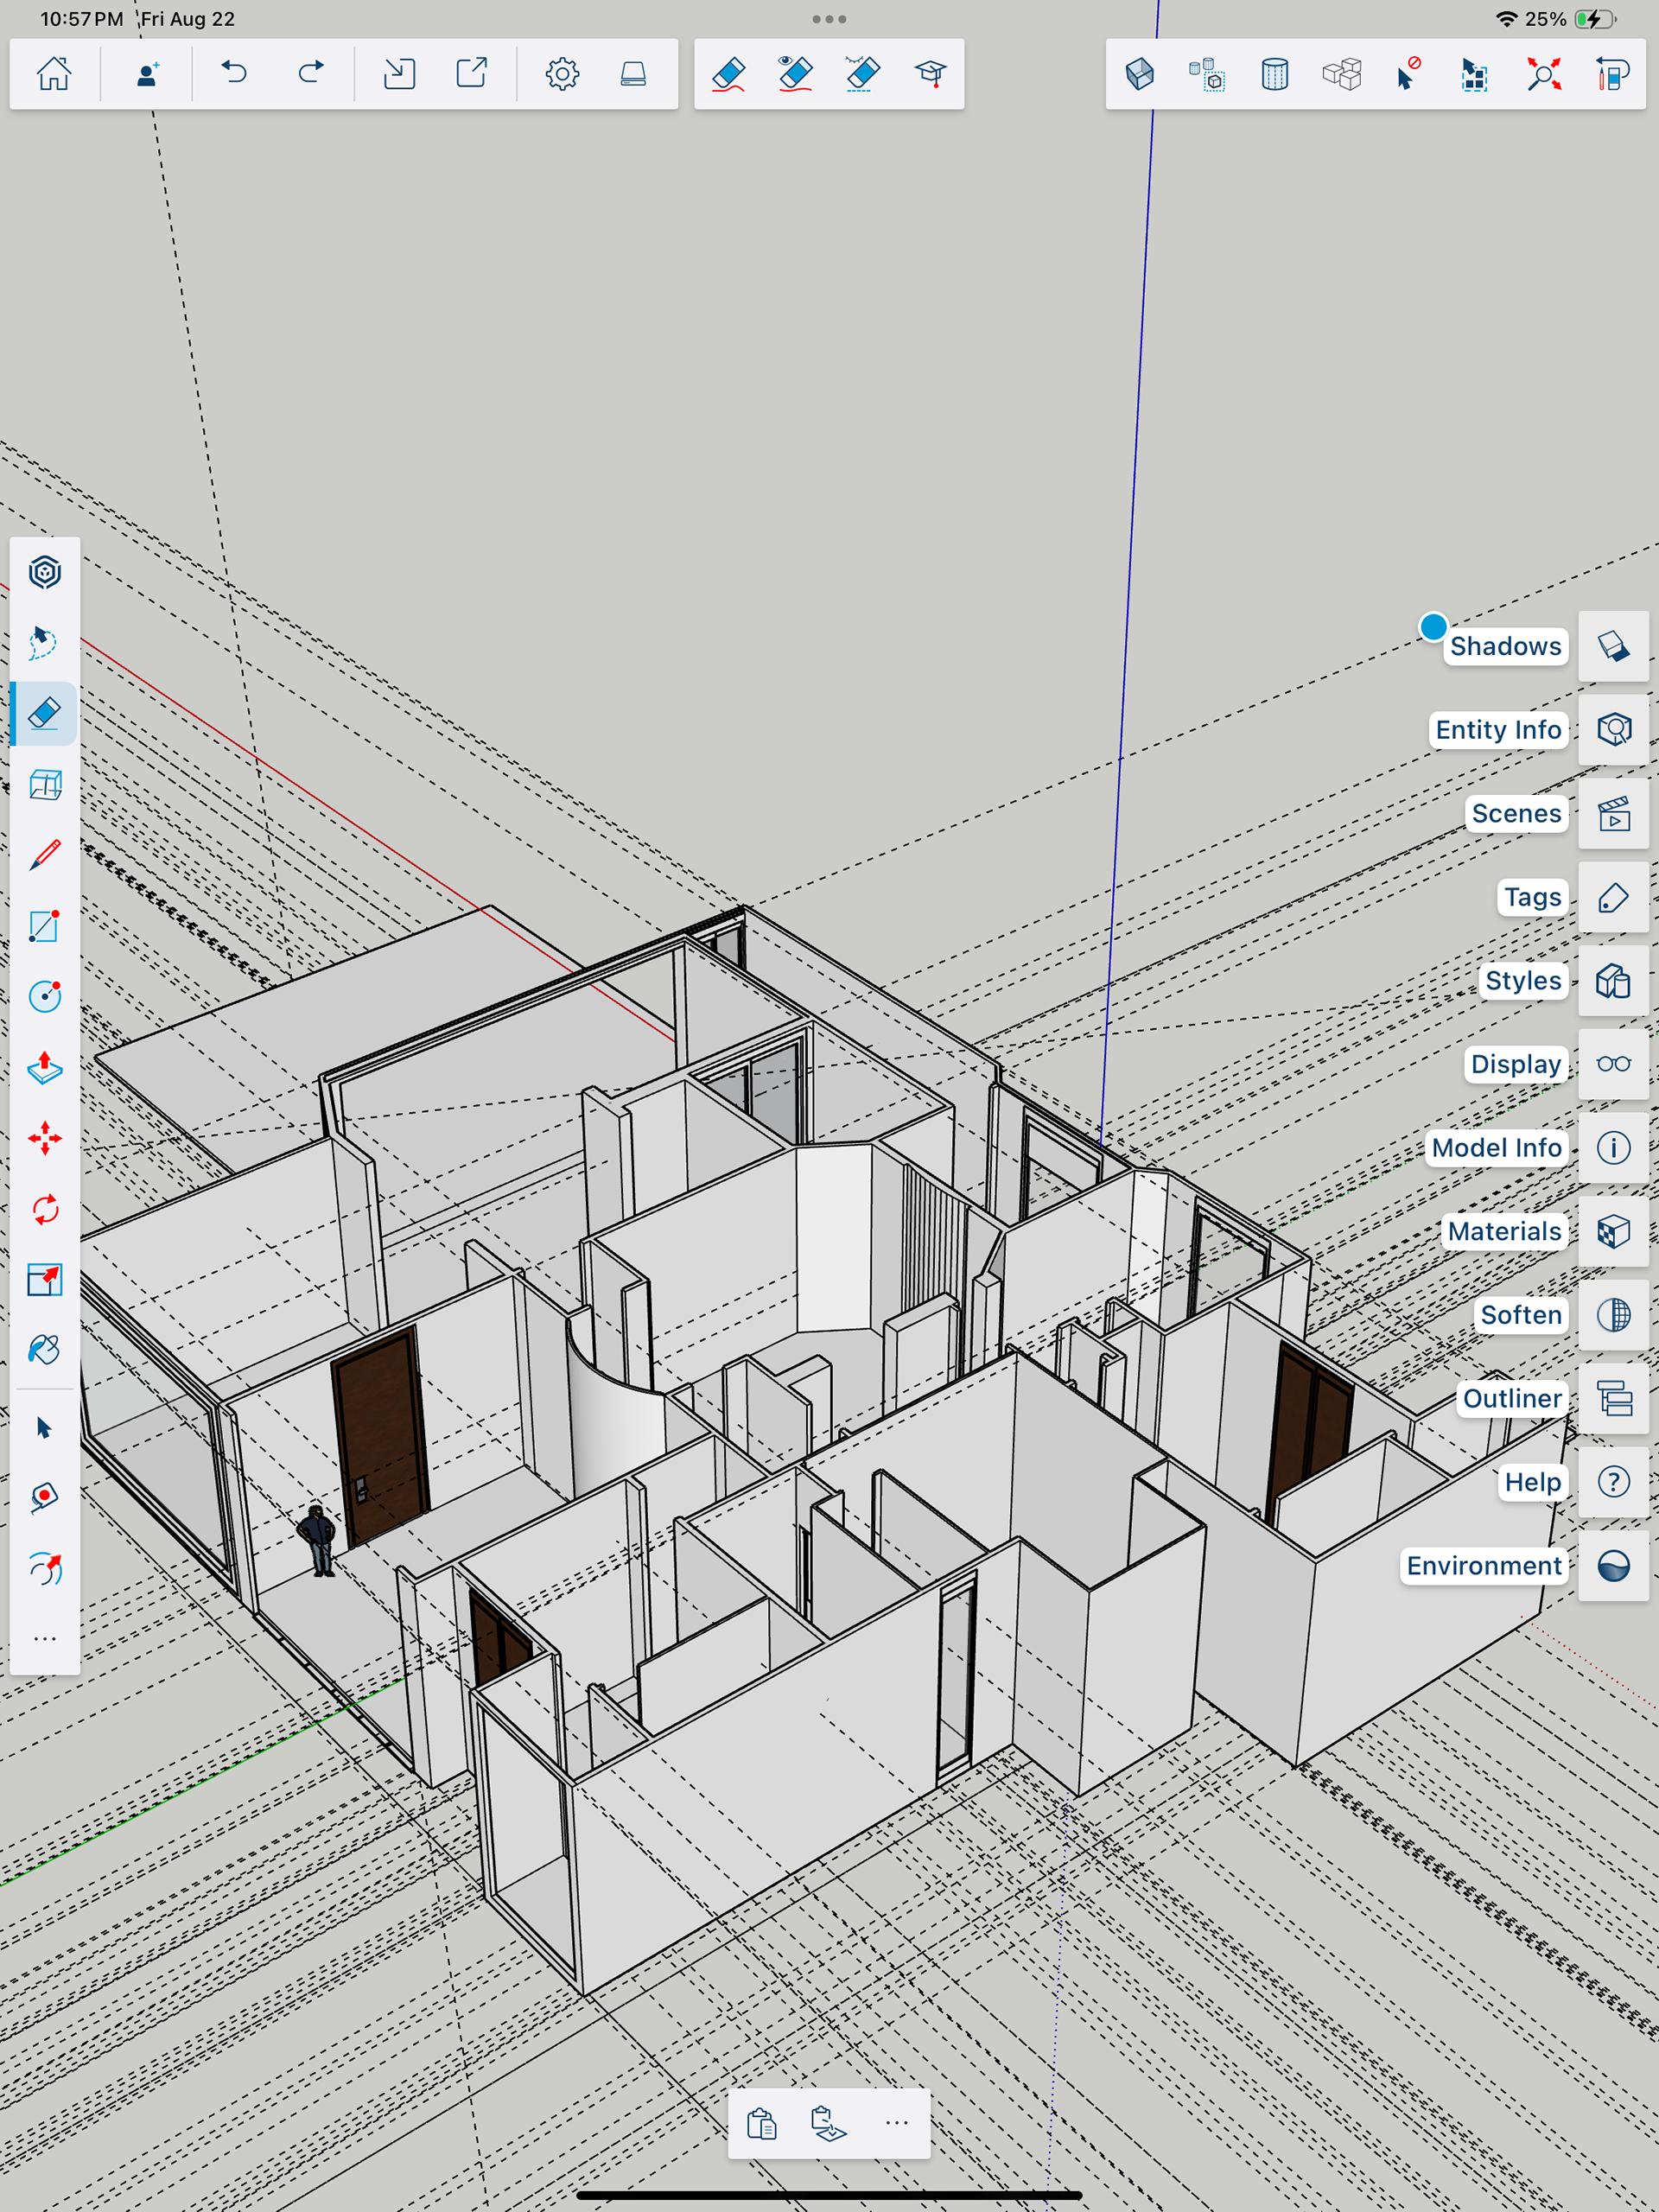Select the Hide eraser mode with eye
The height and width of the screenshot is (2212, 1659).
point(796,74)
